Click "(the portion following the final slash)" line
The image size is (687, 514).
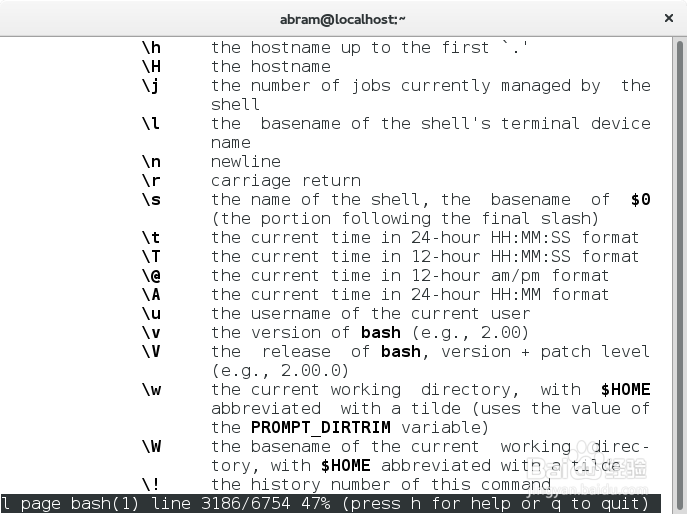[405, 219]
